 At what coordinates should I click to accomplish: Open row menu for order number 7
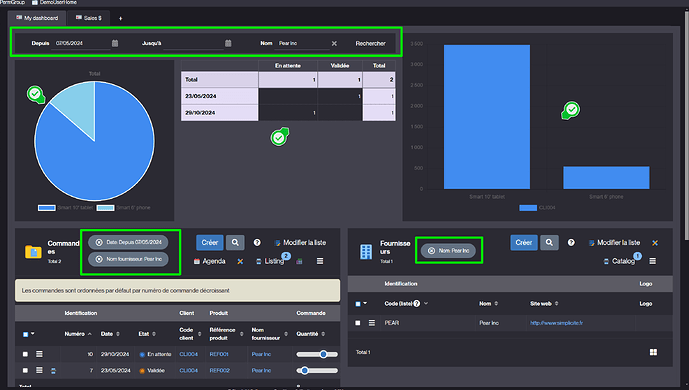coord(39,370)
